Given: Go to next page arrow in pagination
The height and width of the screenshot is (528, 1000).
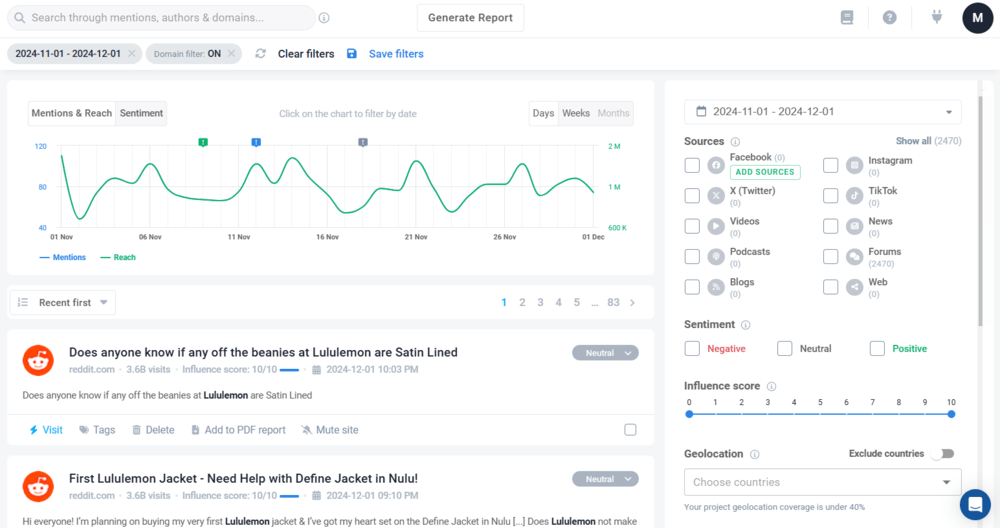Looking at the screenshot, I should tap(633, 303).
